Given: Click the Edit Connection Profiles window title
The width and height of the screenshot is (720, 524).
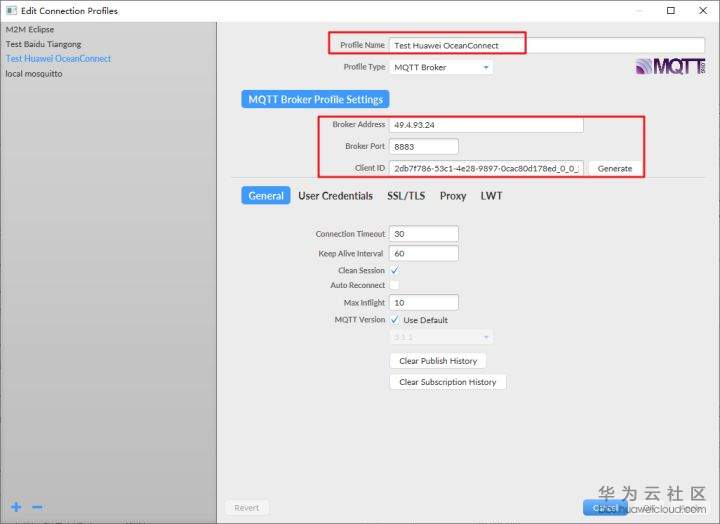Looking at the screenshot, I should coord(69,11).
